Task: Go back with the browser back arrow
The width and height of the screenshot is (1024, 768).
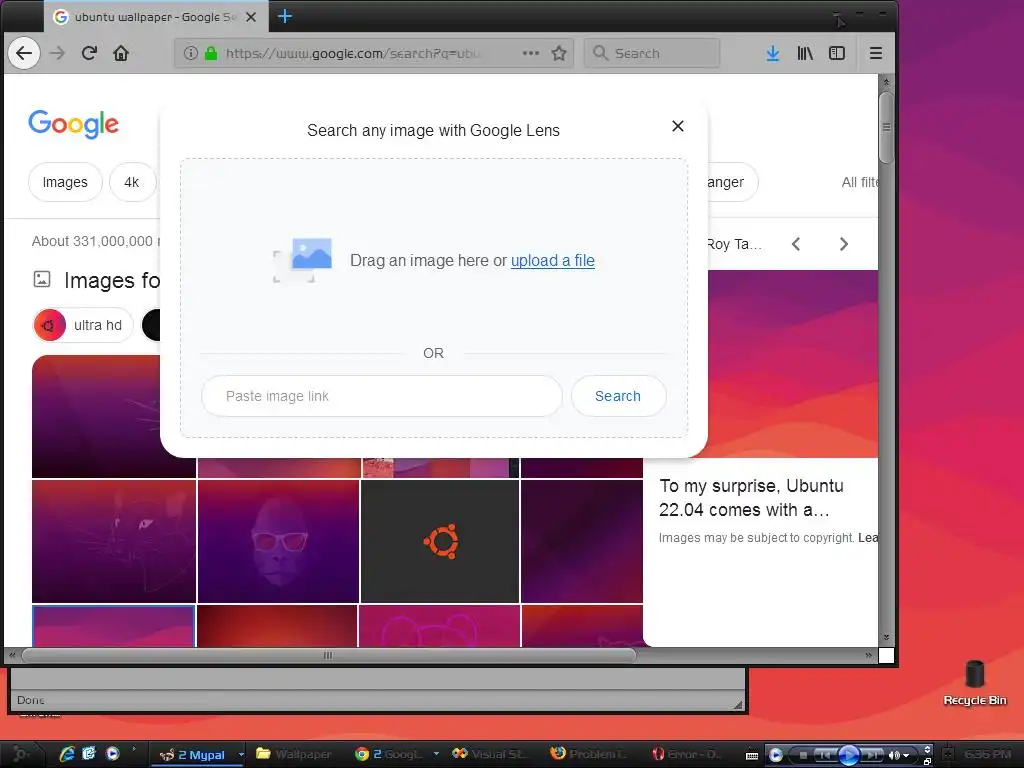Action: click(x=24, y=53)
